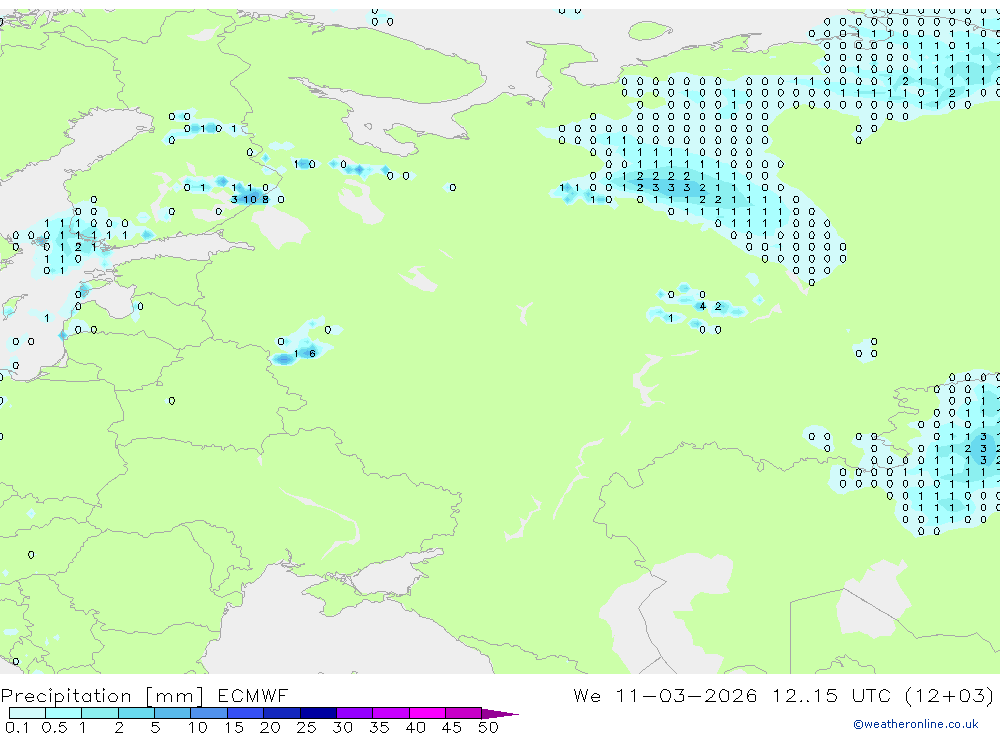Click the legend label "0.5"
The height and width of the screenshot is (733, 1000).
54,727
